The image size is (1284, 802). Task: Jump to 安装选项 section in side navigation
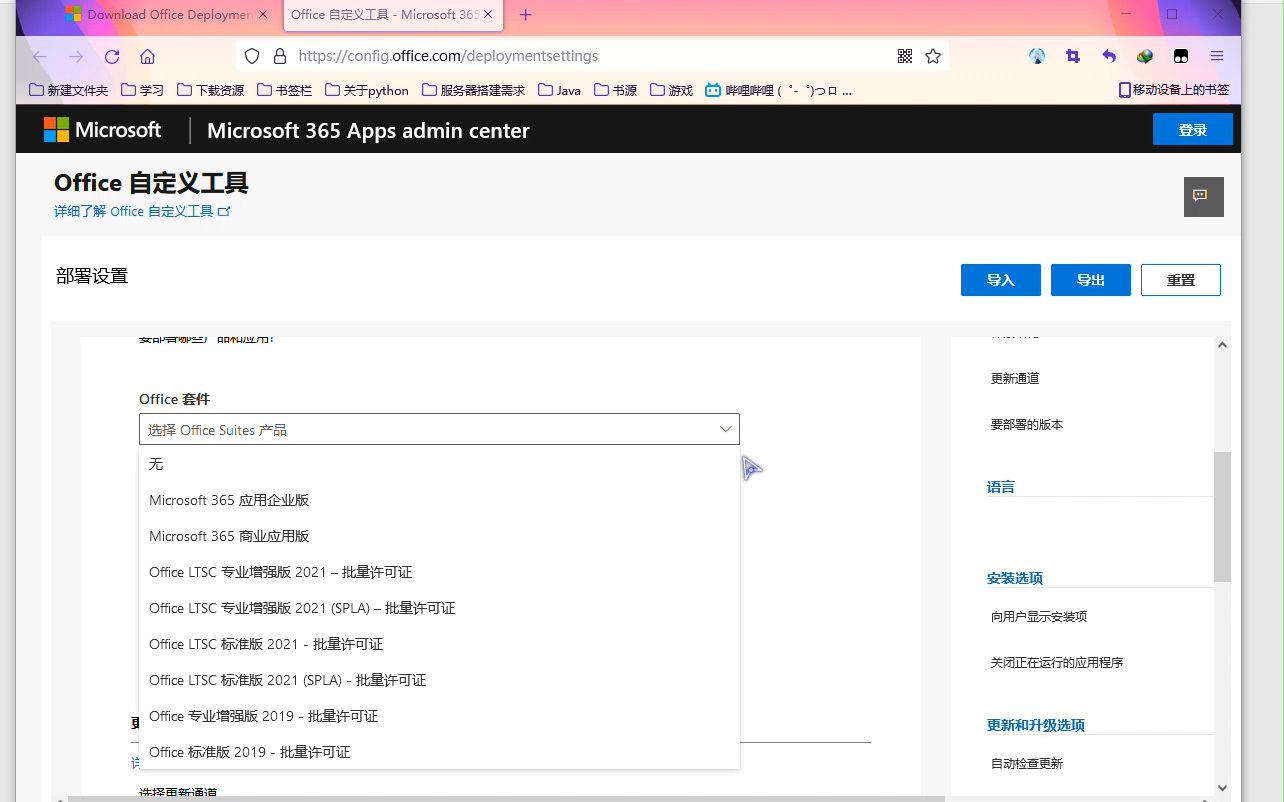(1015, 578)
